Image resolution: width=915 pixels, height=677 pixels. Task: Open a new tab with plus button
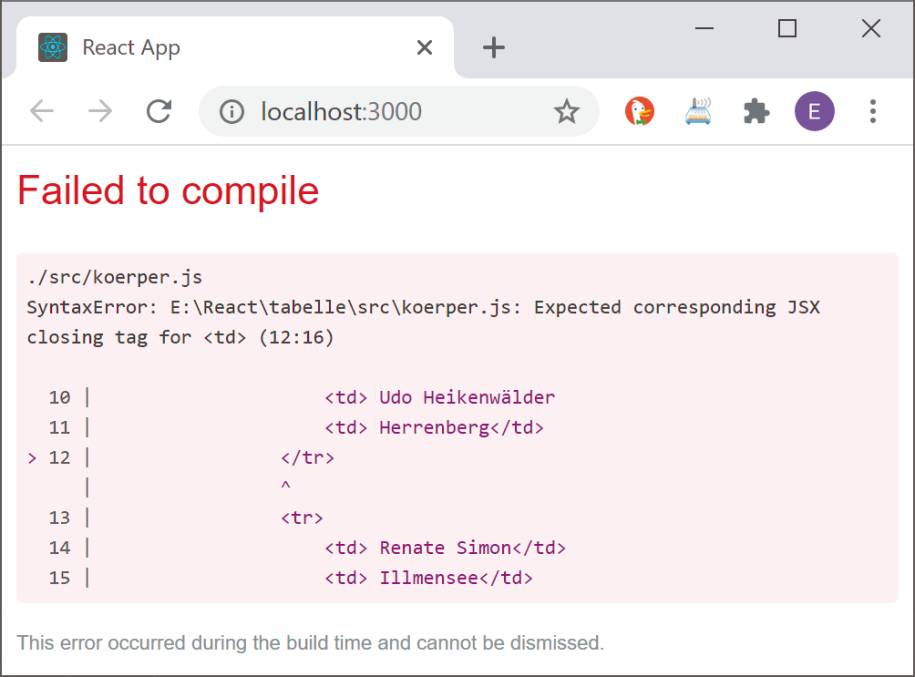pyautogui.click(x=494, y=47)
